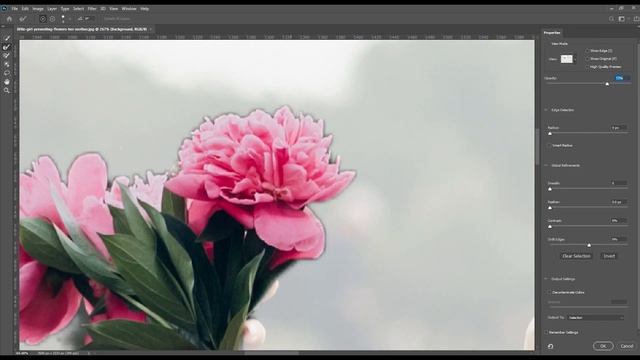This screenshot has height=360, width=640.
Task: Open the 3D menu
Action: [x=103, y=9]
